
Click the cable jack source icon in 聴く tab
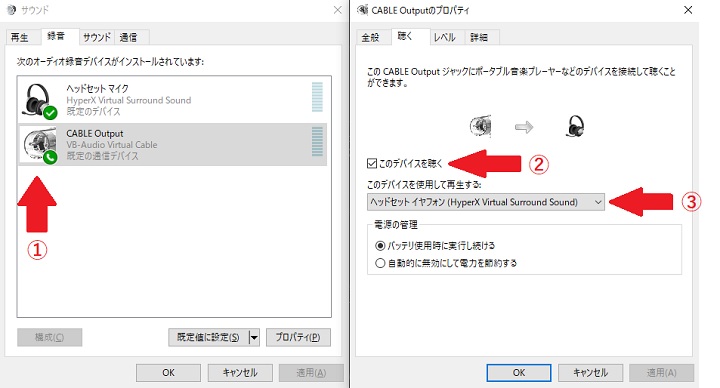481,126
